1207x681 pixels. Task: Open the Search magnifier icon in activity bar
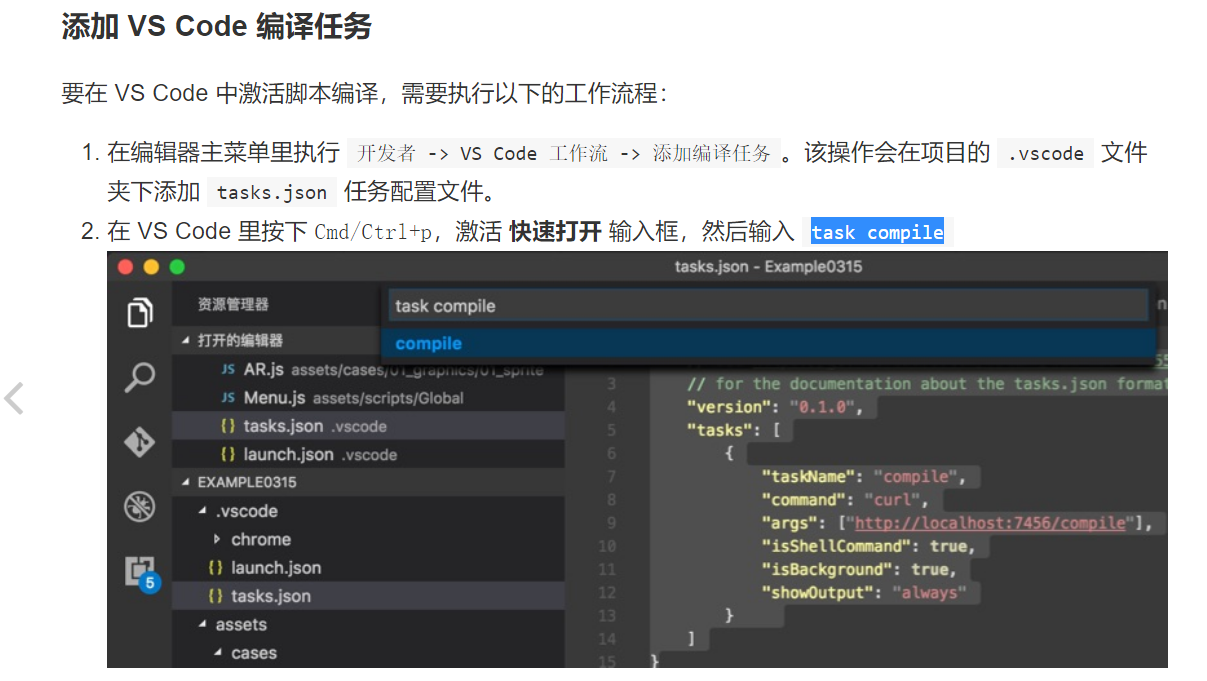140,377
